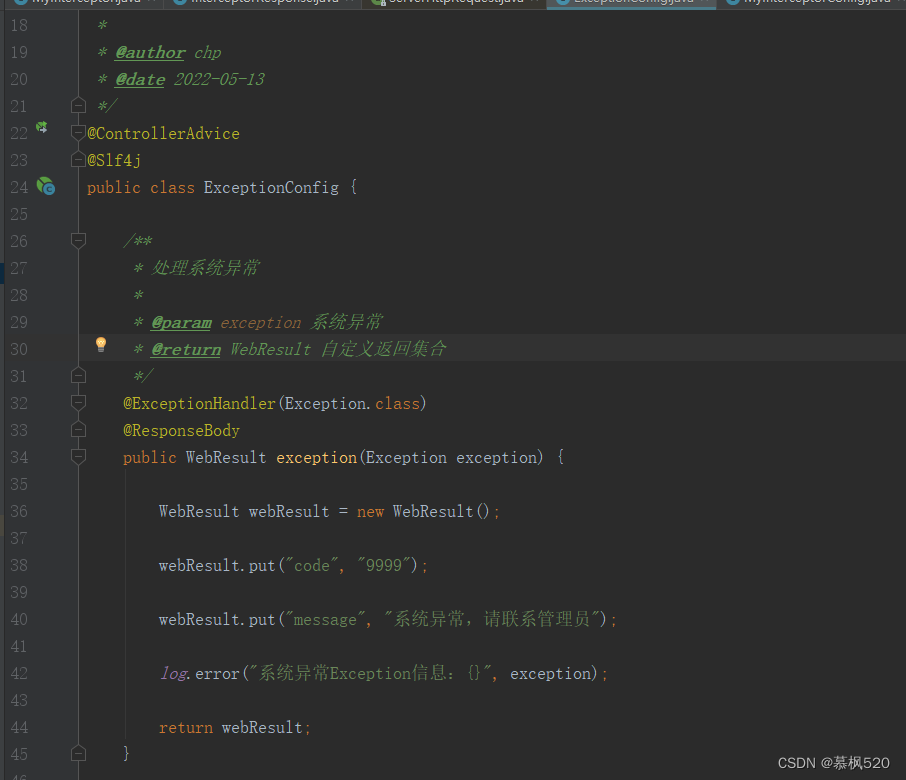Image resolution: width=906 pixels, height=780 pixels.
Task: Collapse the Javadoc block ending on line 21
Action: 78,106
